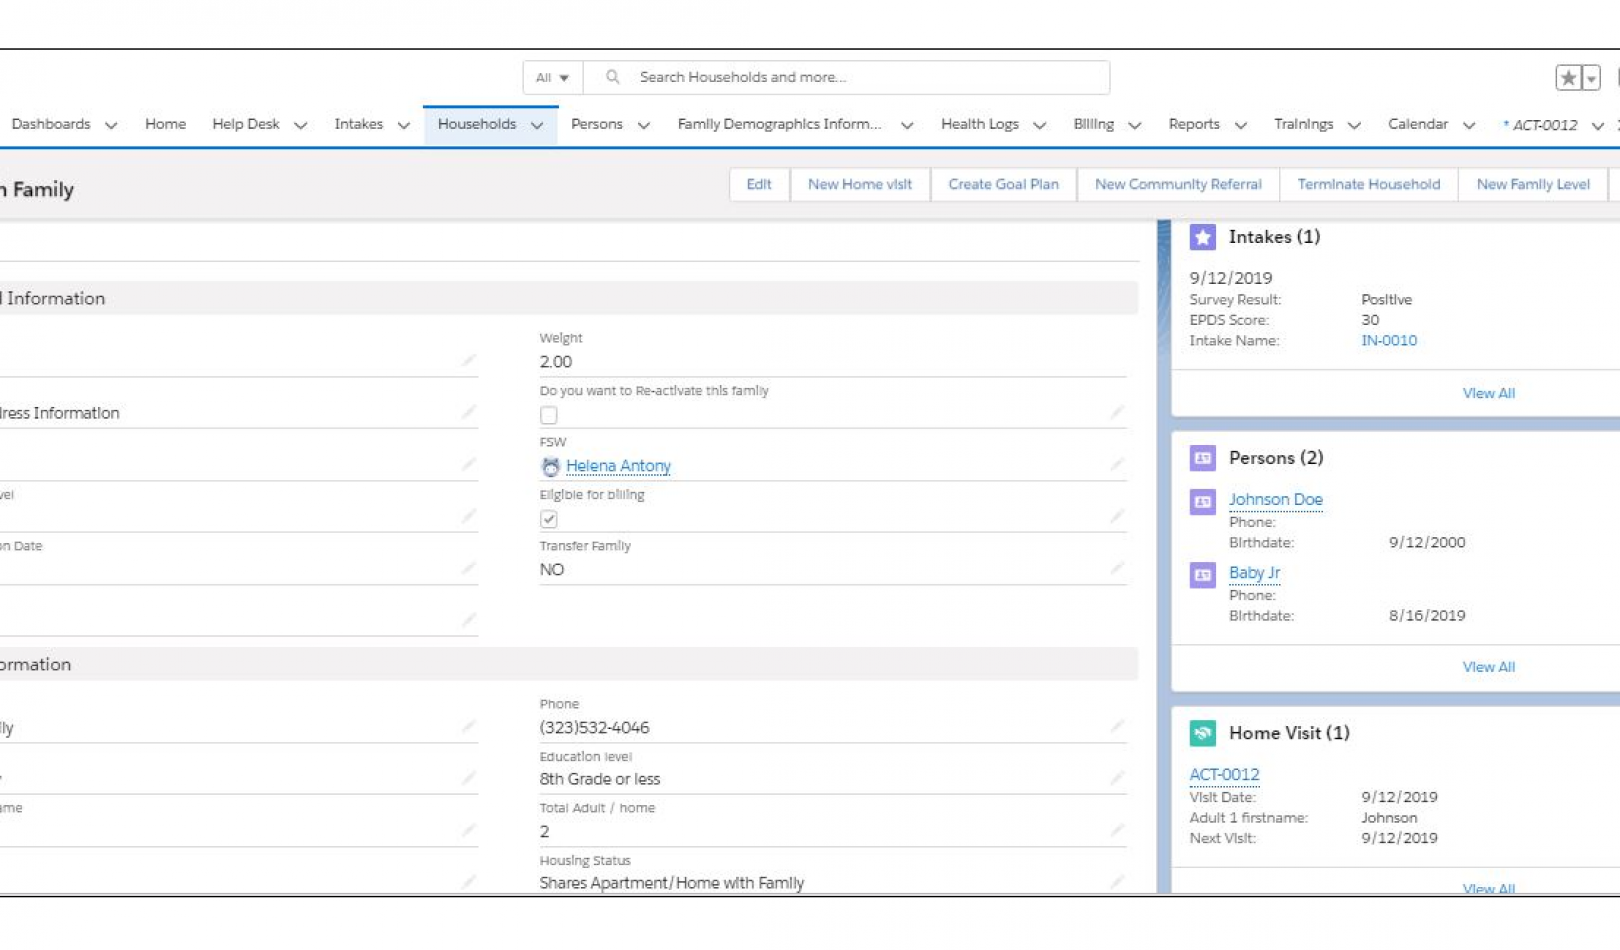
Task: Open the IN-0010 intake link
Action: [1389, 340]
